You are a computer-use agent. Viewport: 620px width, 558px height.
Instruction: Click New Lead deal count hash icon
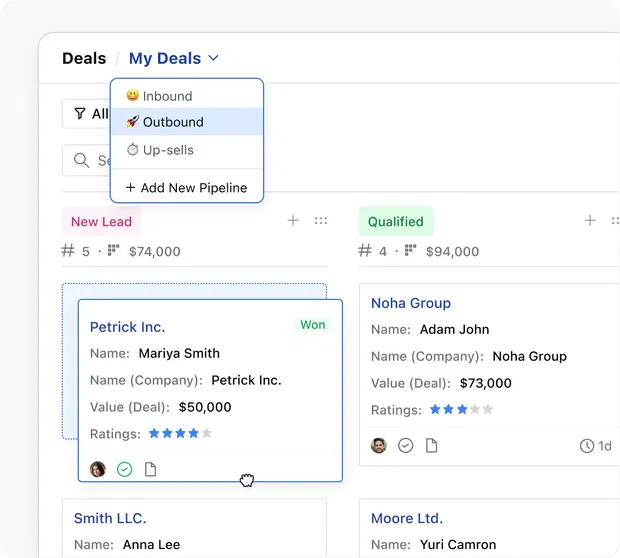(x=68, y=251)
